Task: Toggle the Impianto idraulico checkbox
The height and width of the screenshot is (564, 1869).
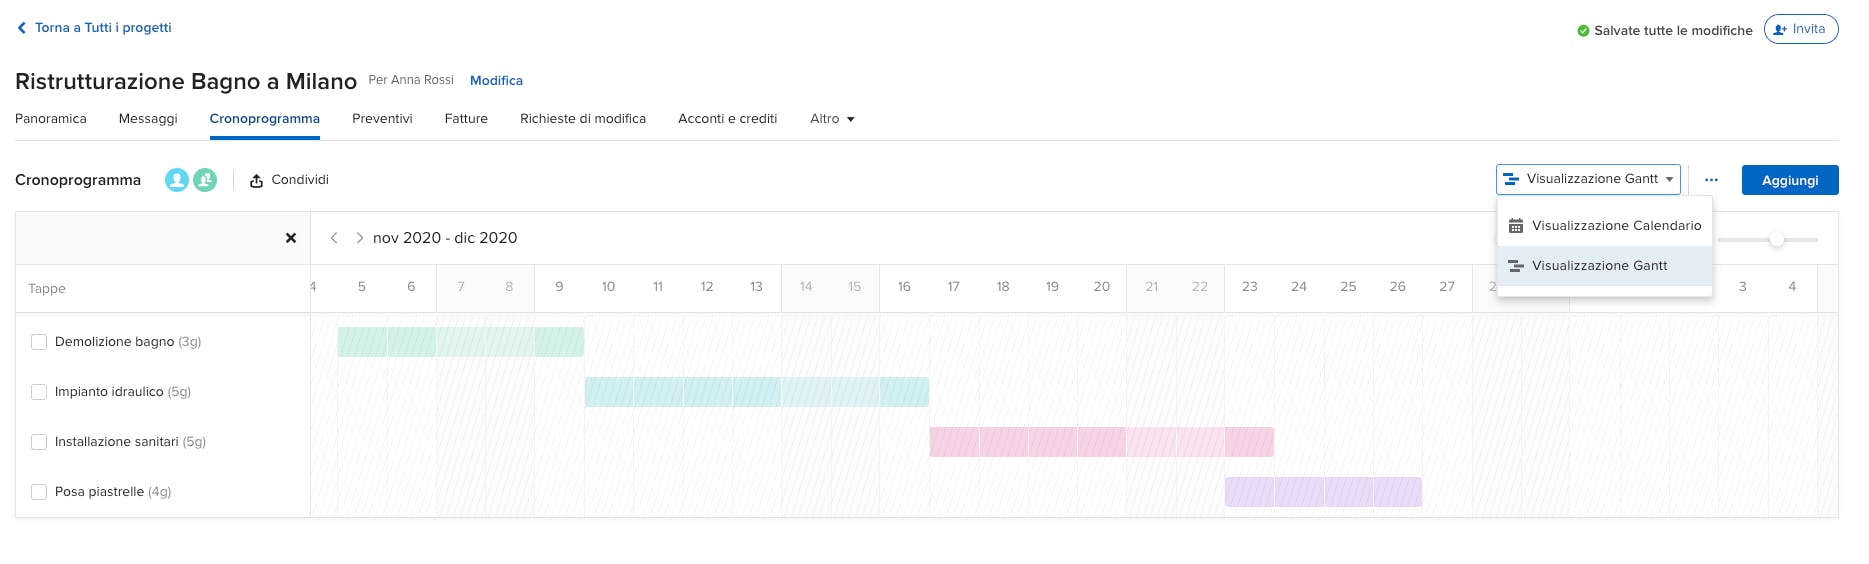Action: point(39,392)
